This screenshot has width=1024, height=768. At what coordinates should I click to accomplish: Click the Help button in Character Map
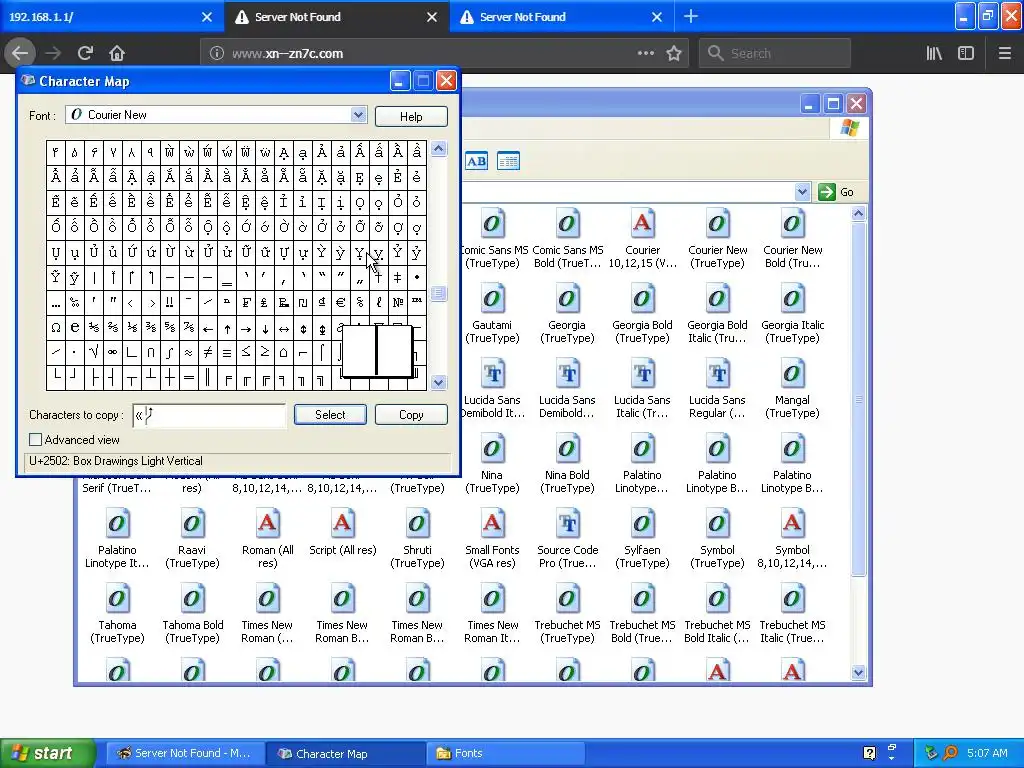(x=411, y=116)
